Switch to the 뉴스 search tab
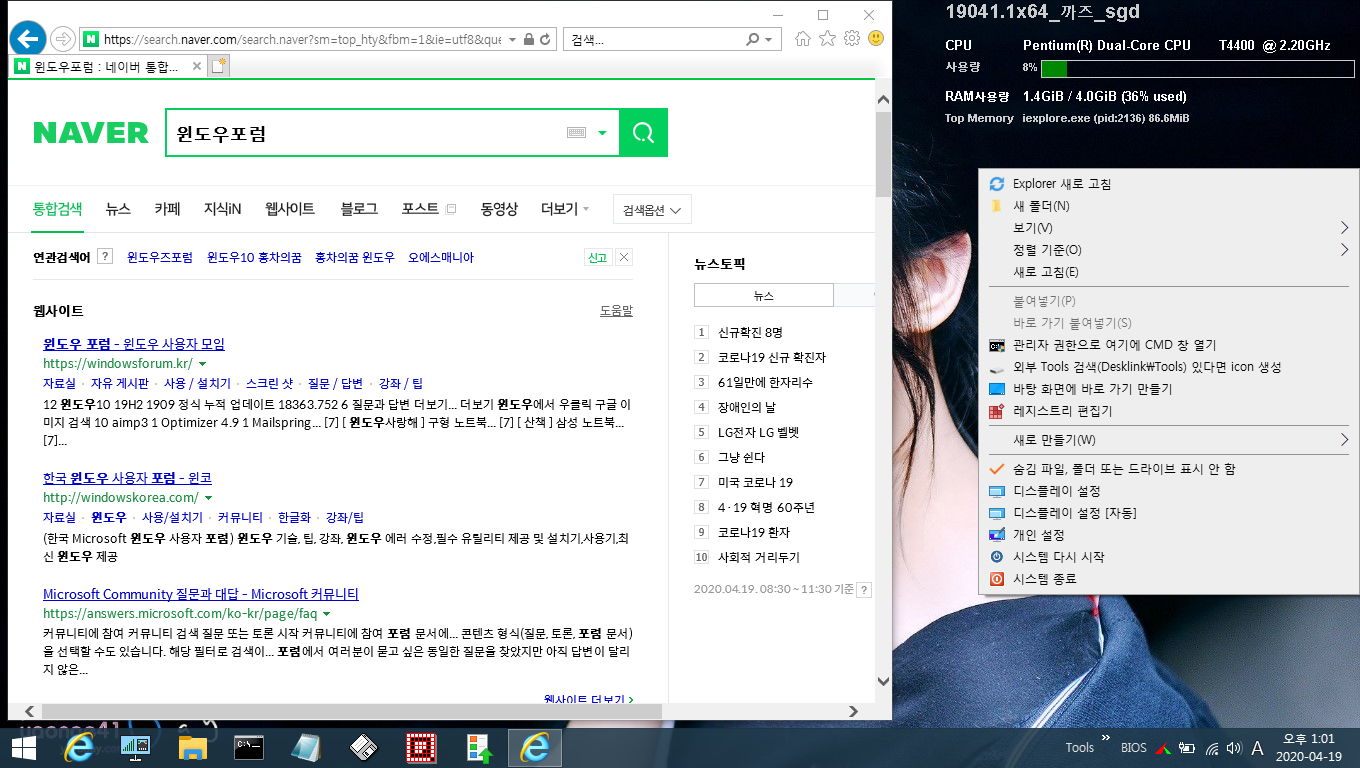 click(x=118, y=209)
